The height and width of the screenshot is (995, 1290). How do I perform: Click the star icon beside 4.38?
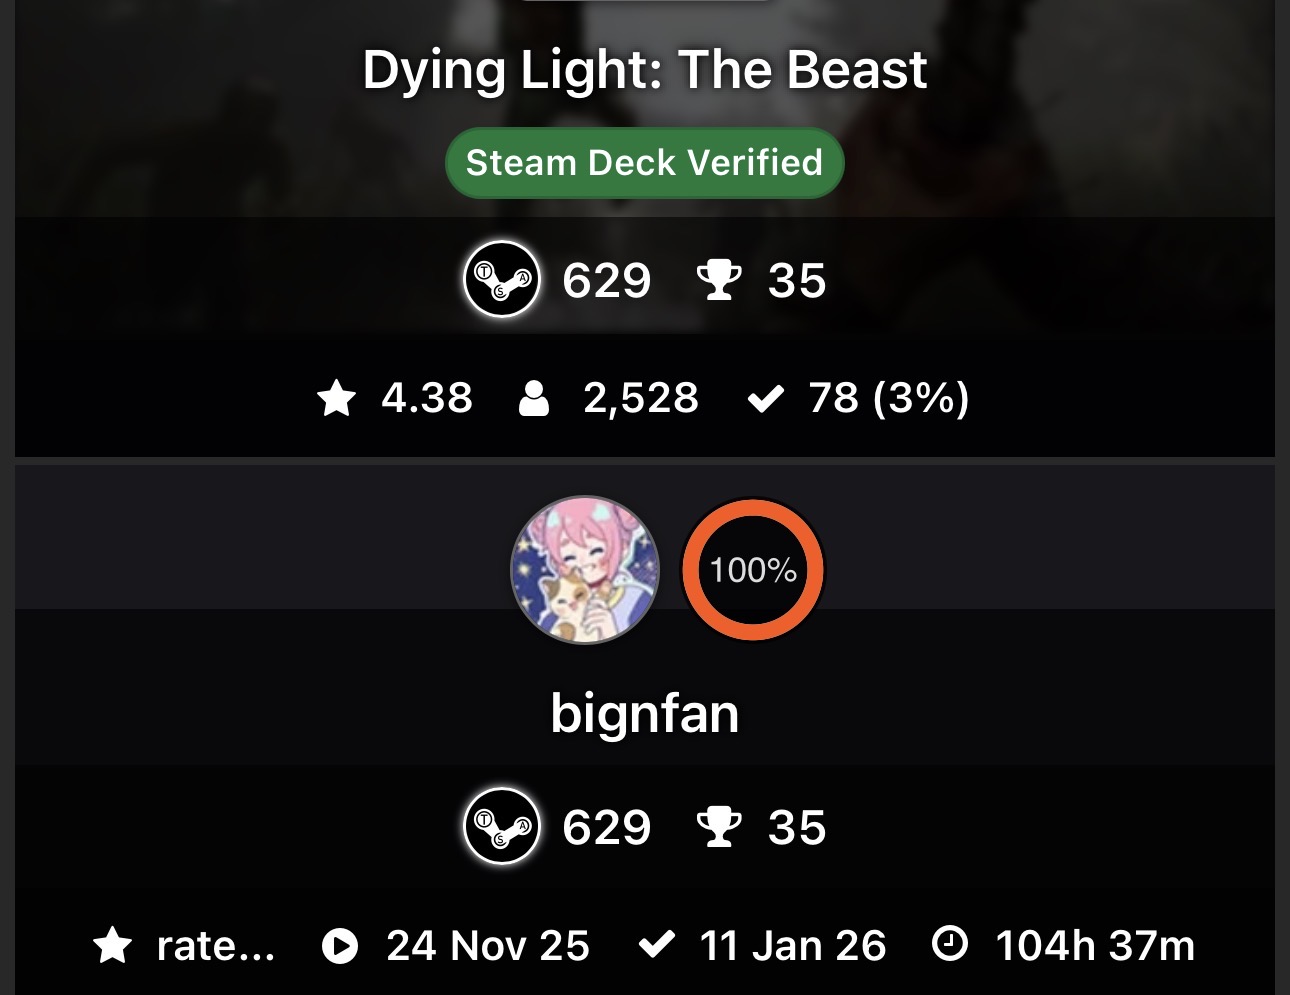coord(336,399)
